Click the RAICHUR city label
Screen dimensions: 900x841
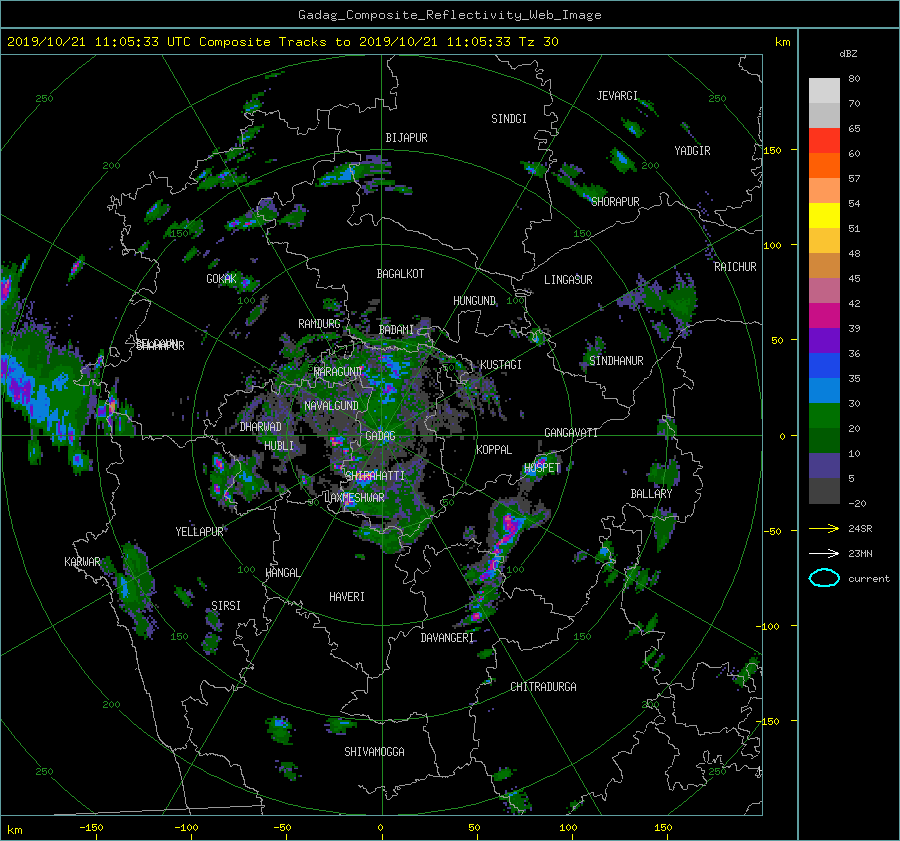click(x=735, y=267)
